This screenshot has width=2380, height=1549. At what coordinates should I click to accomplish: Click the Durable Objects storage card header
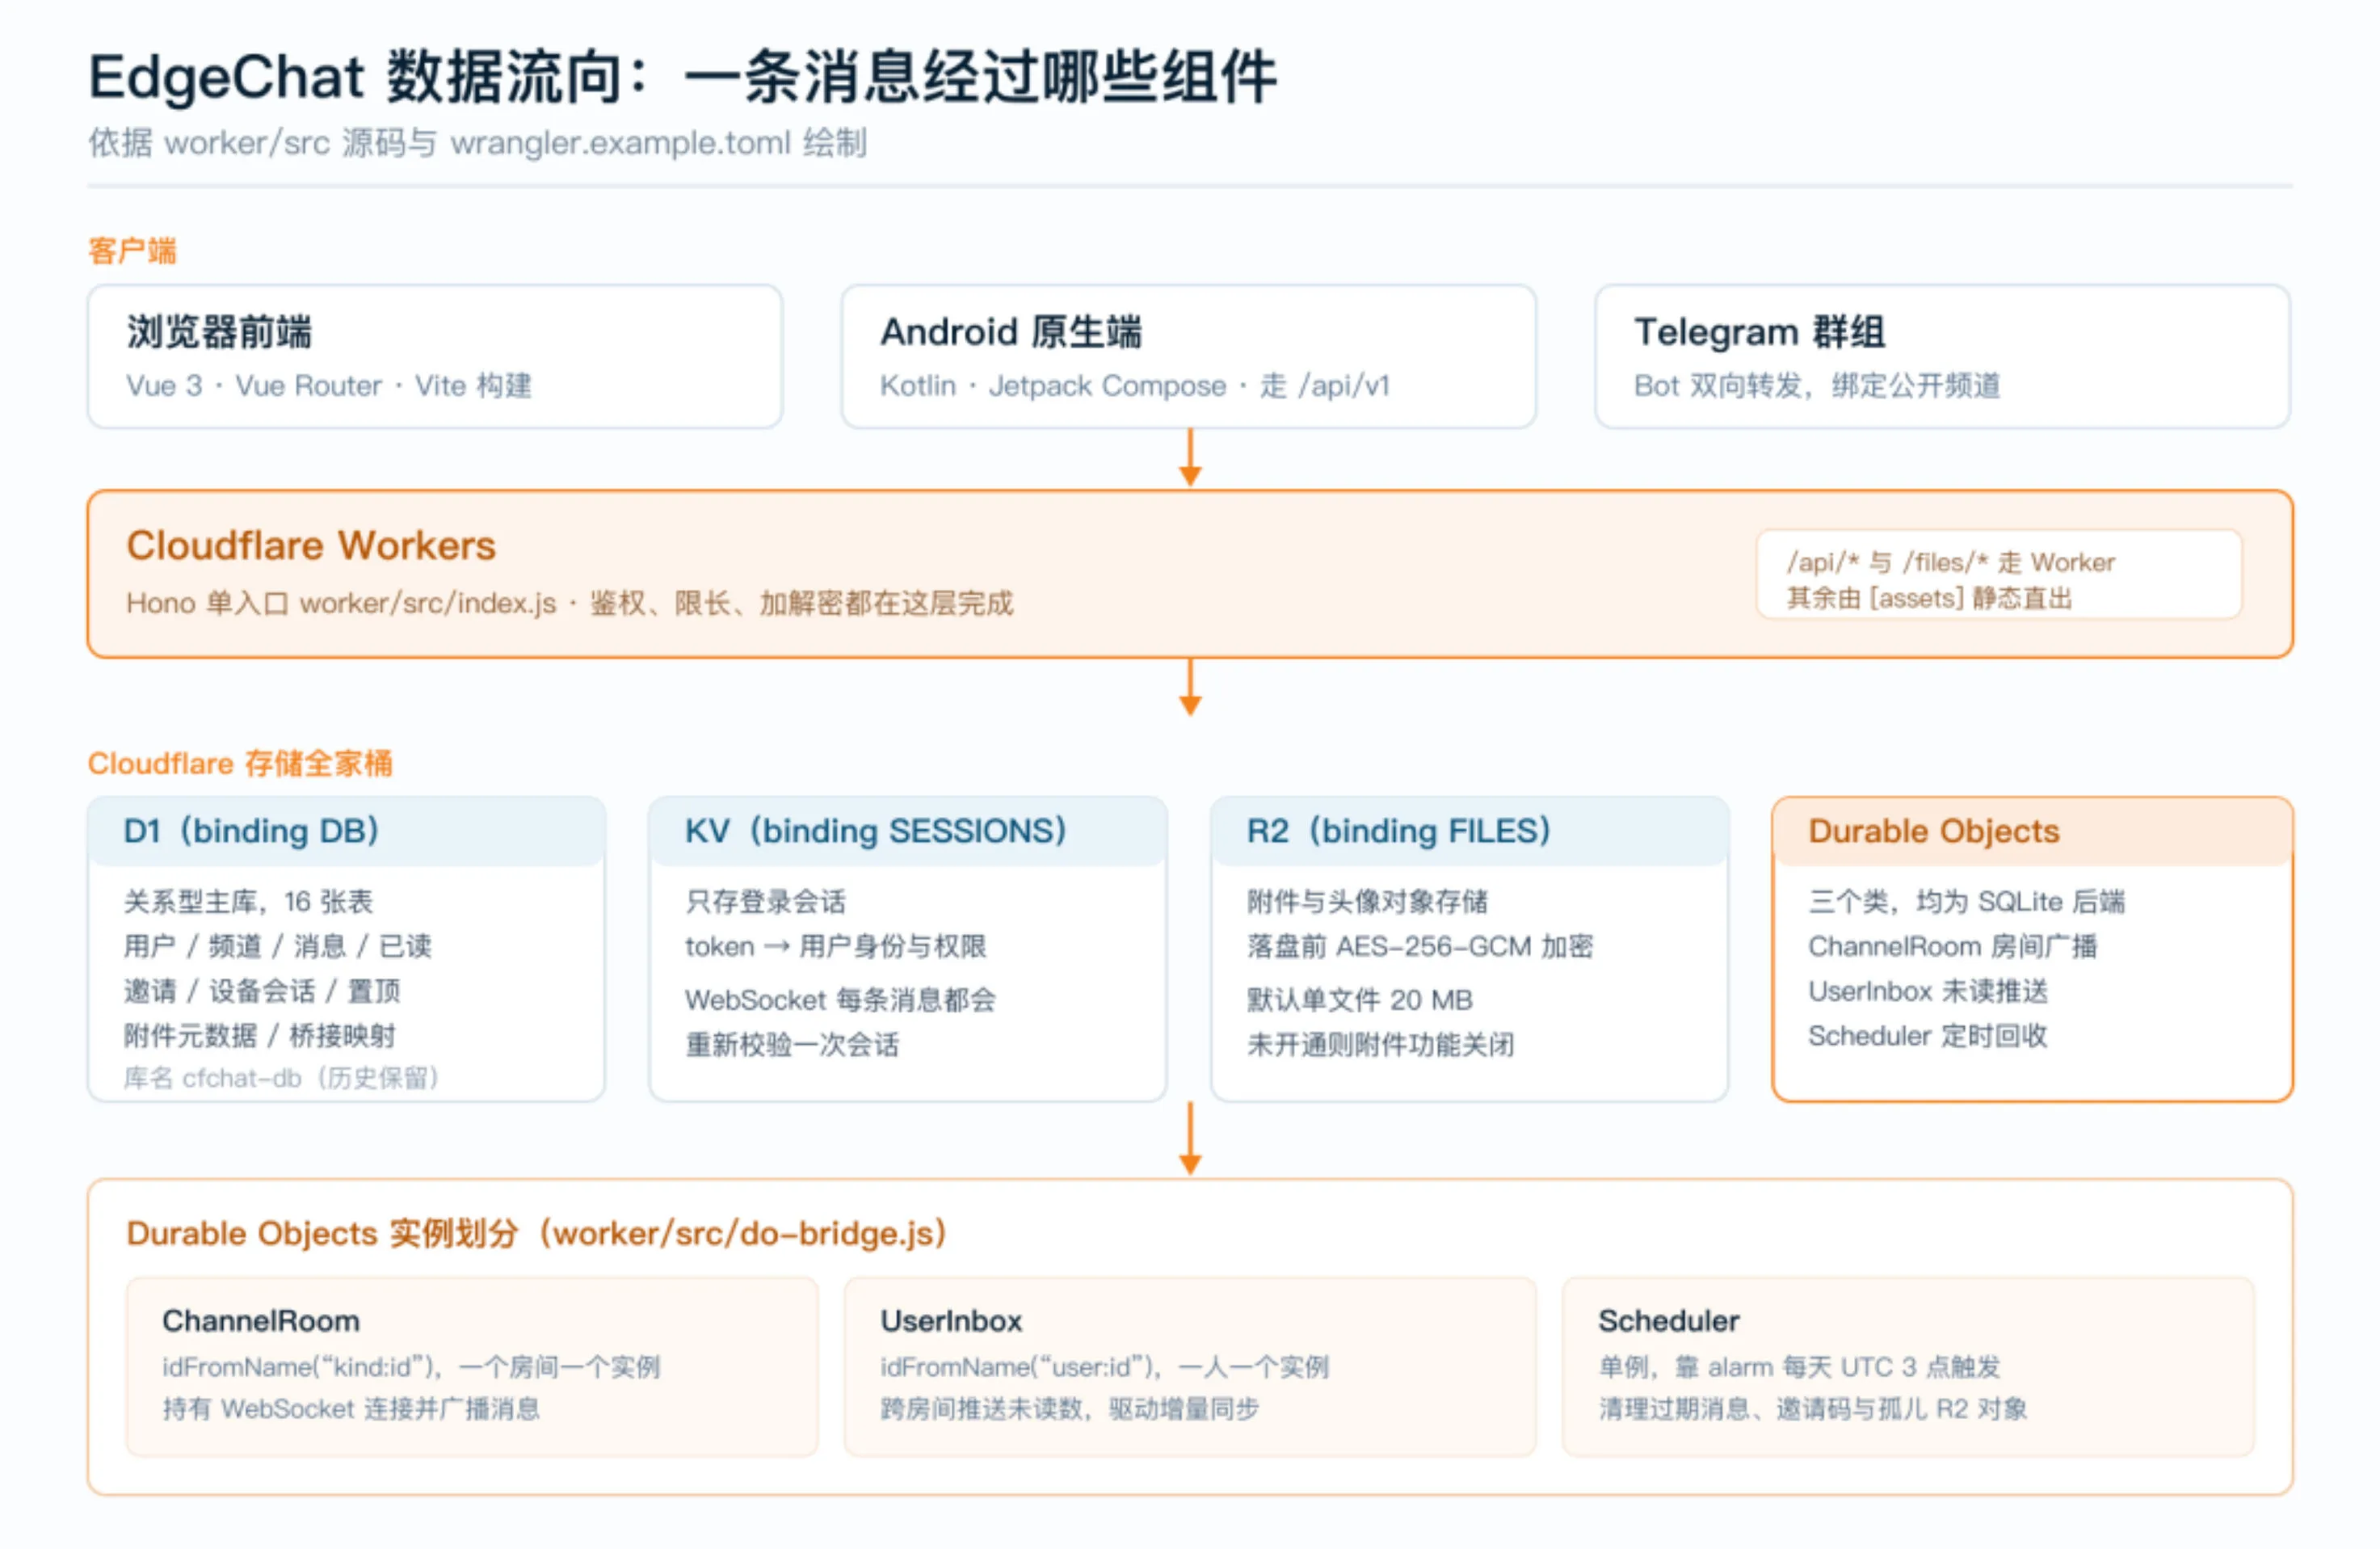tap(2032, 831)
